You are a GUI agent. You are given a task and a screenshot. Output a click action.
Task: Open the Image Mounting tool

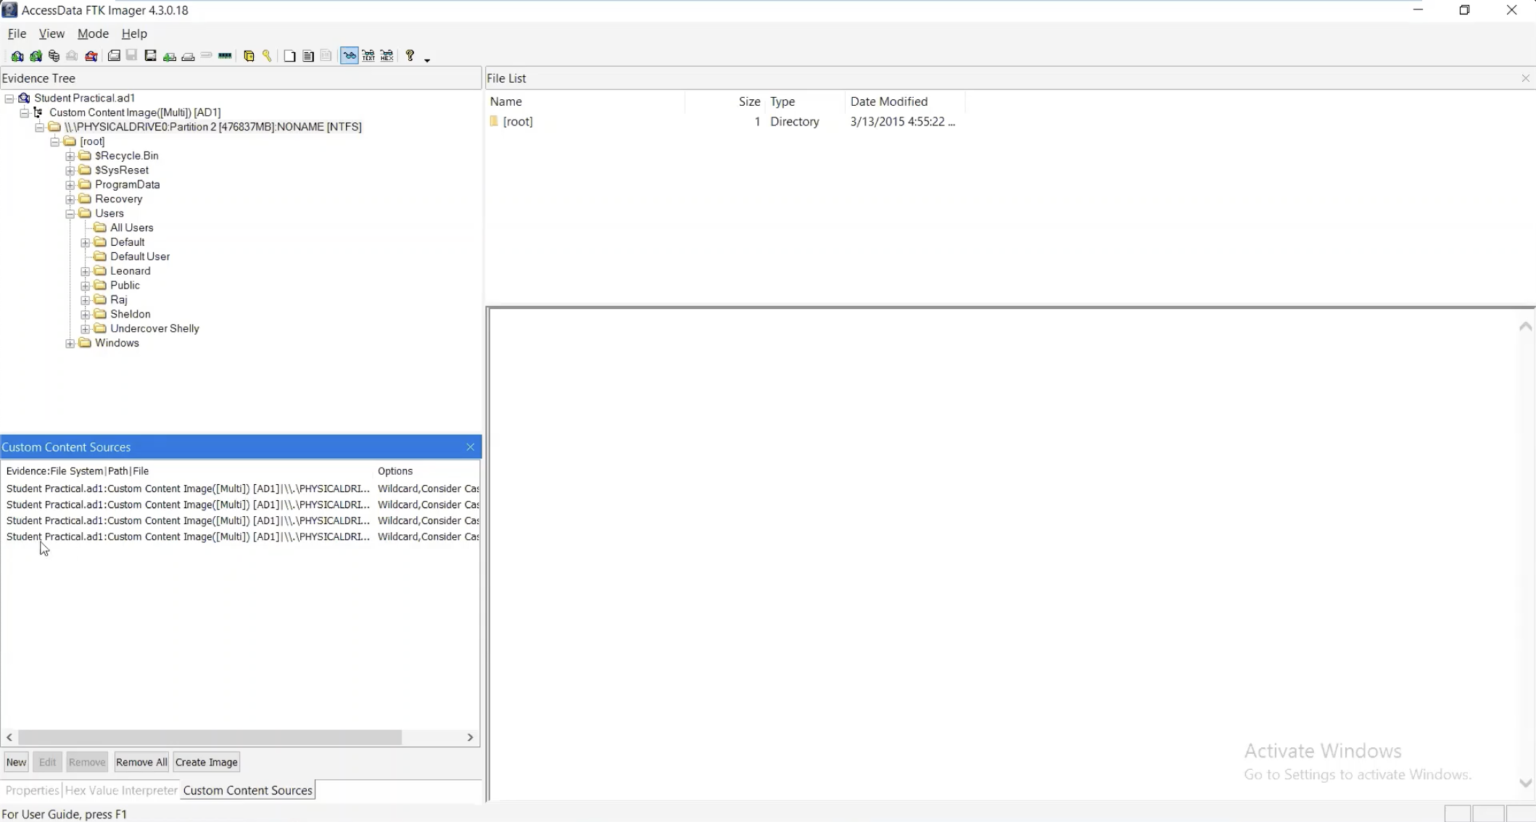53,56
